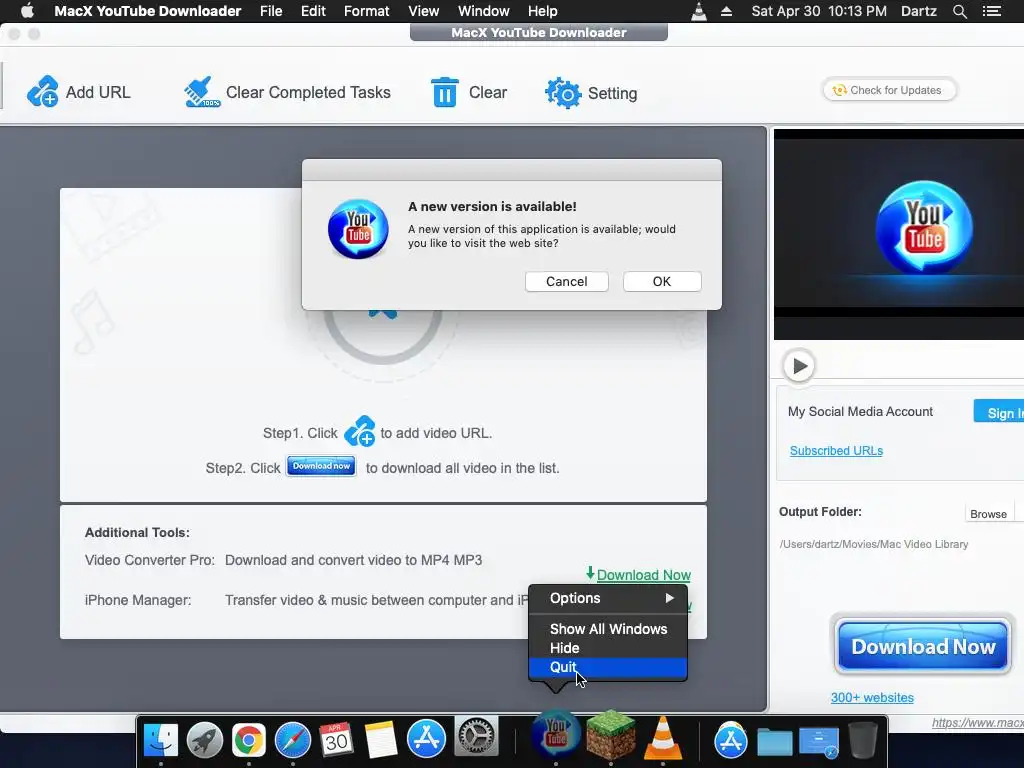The height and width of the screenshot is (768, 1024).
Task: Open the View menu
Action: [424, 11]
